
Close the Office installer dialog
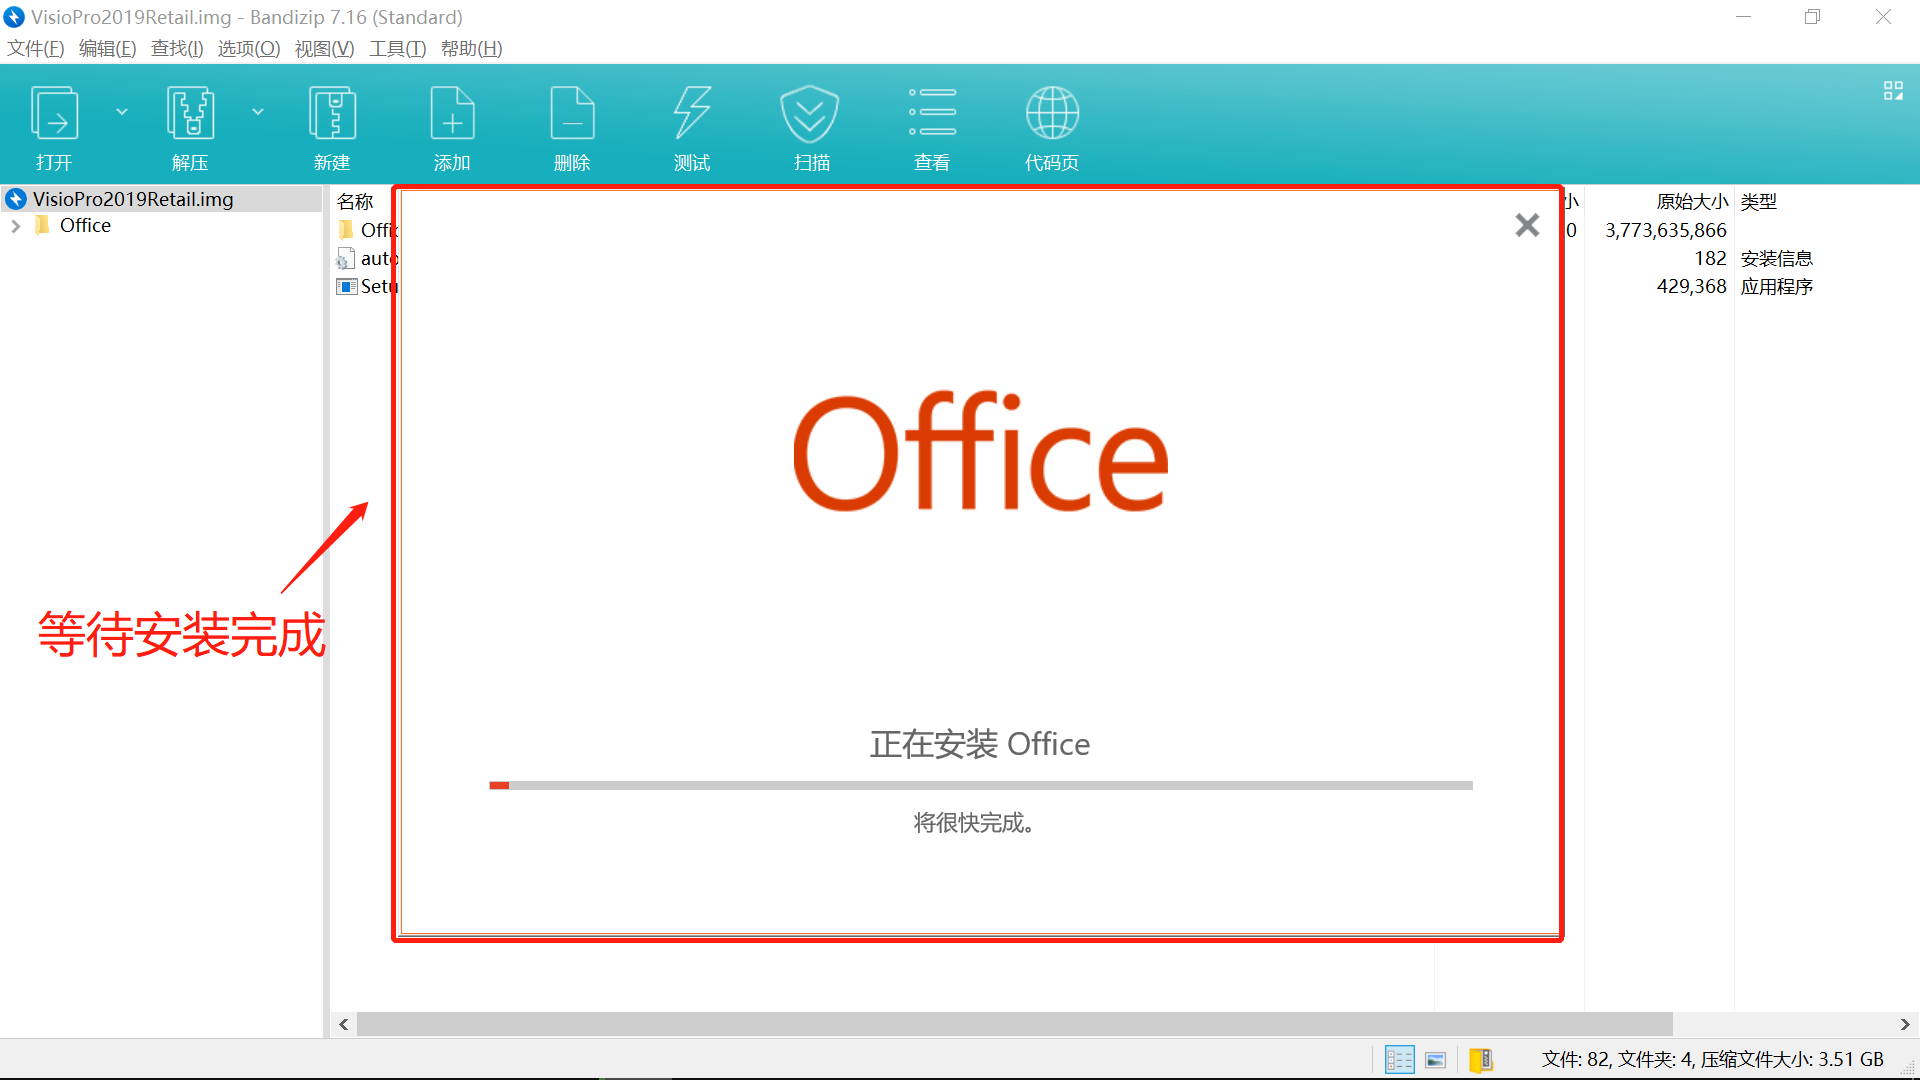point(1527,225)
